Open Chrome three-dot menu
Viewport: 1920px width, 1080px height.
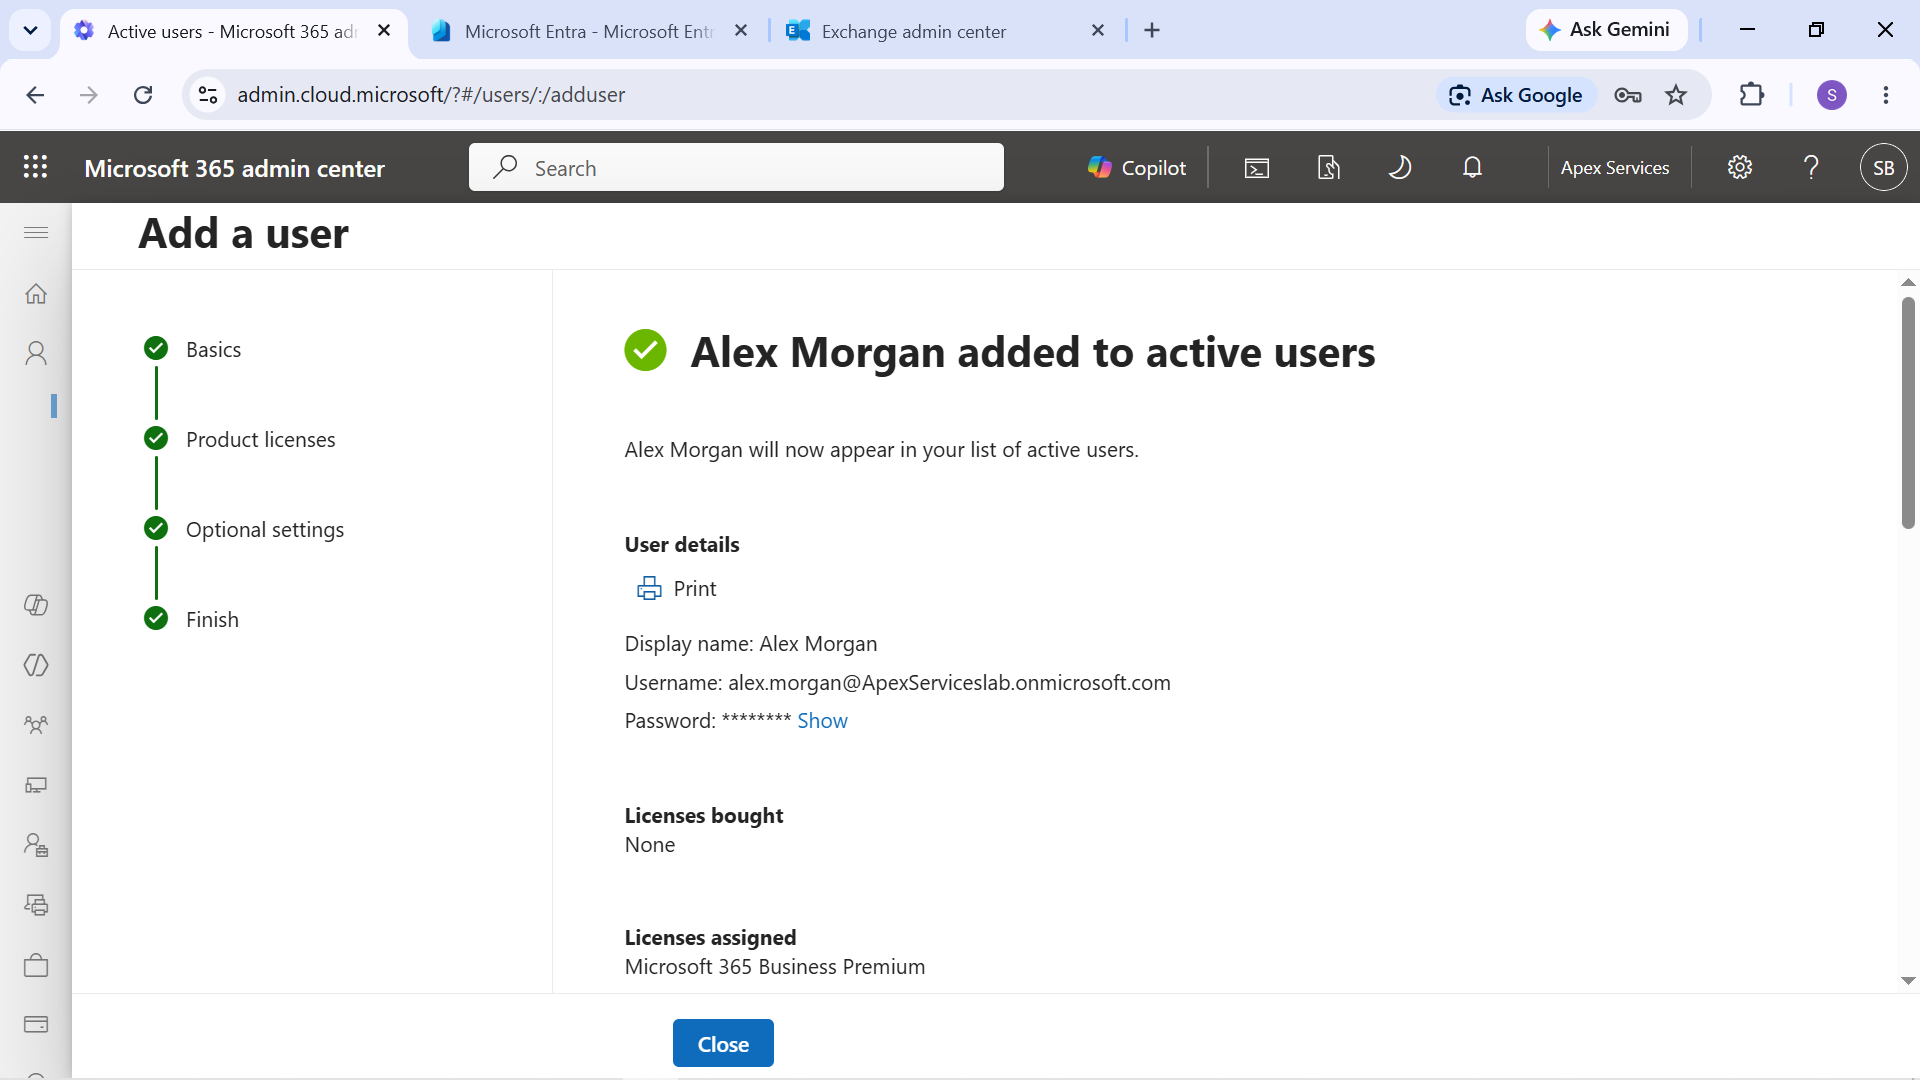click(1886, 95)
